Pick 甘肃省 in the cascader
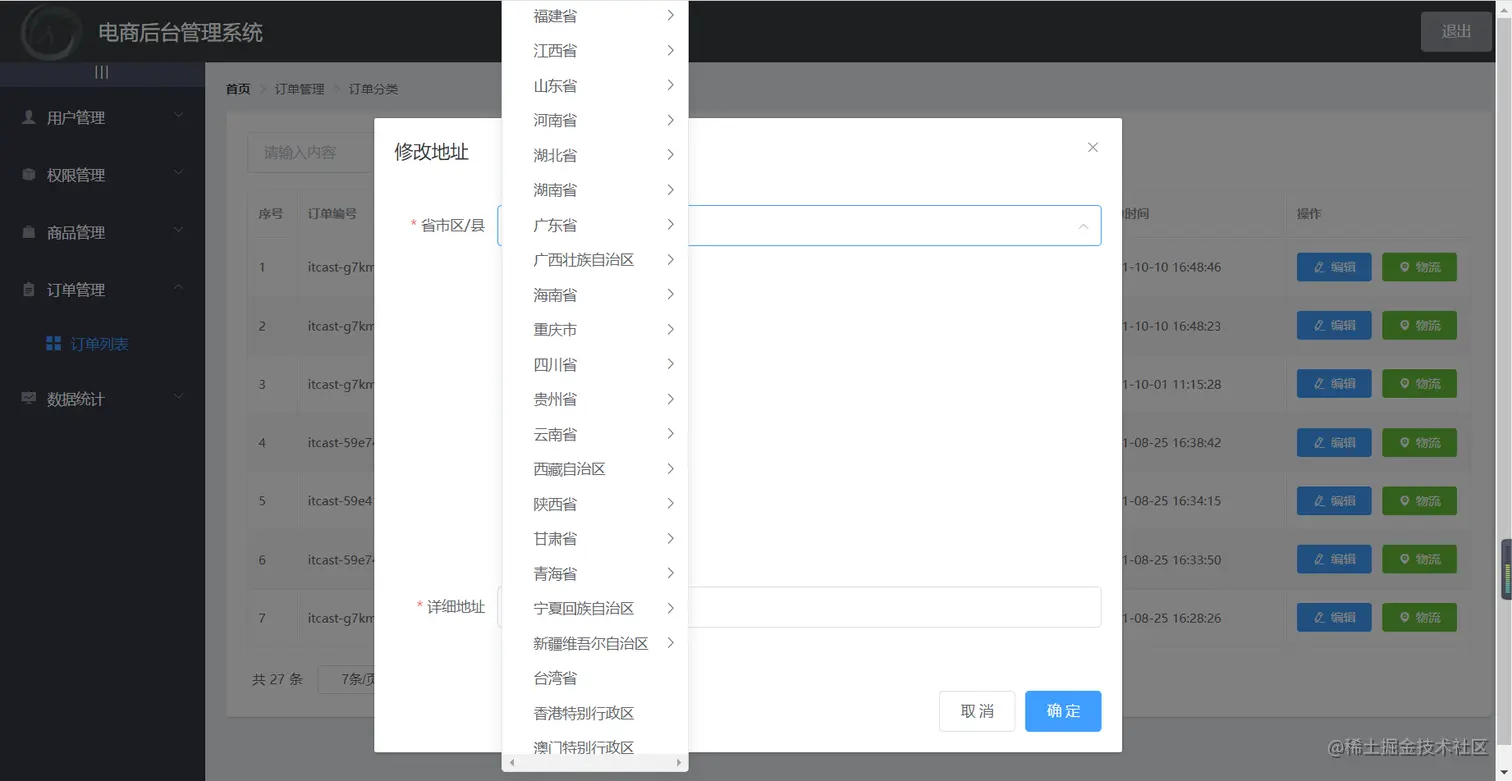This screenshot has width=1512, height=781. coord(595,539)
